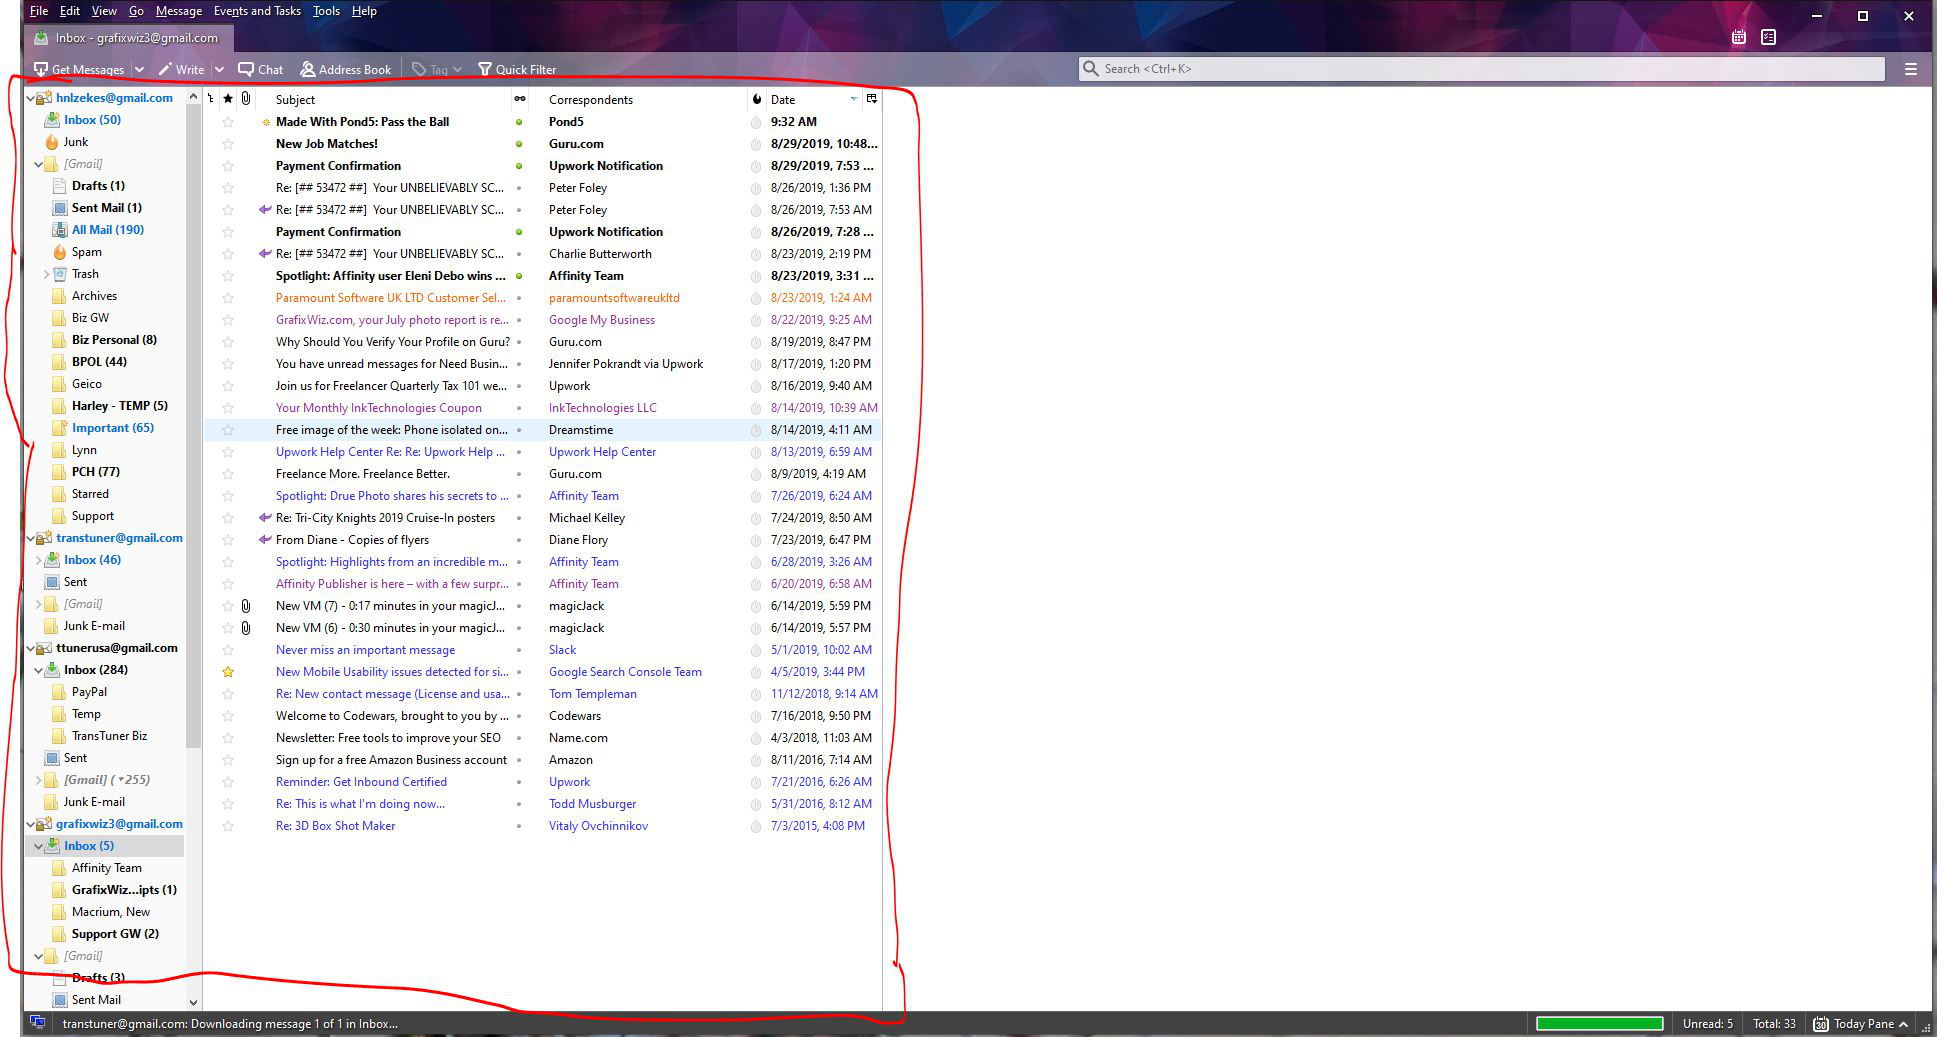Sort by attachment paperclip column header

(246, 99)
